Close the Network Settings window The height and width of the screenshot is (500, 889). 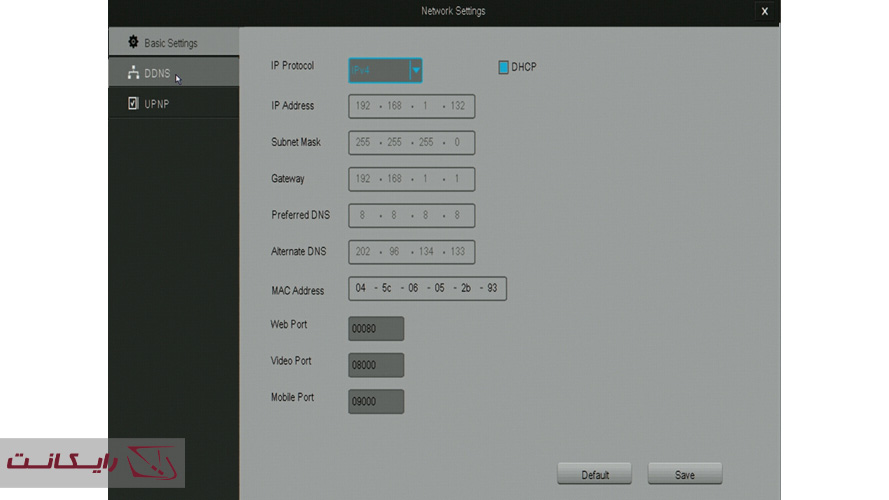click(x=764, y=11)
